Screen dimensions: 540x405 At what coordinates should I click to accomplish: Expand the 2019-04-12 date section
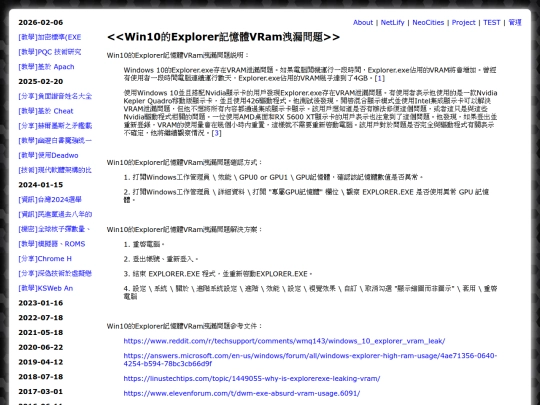[x=41, y=362]
